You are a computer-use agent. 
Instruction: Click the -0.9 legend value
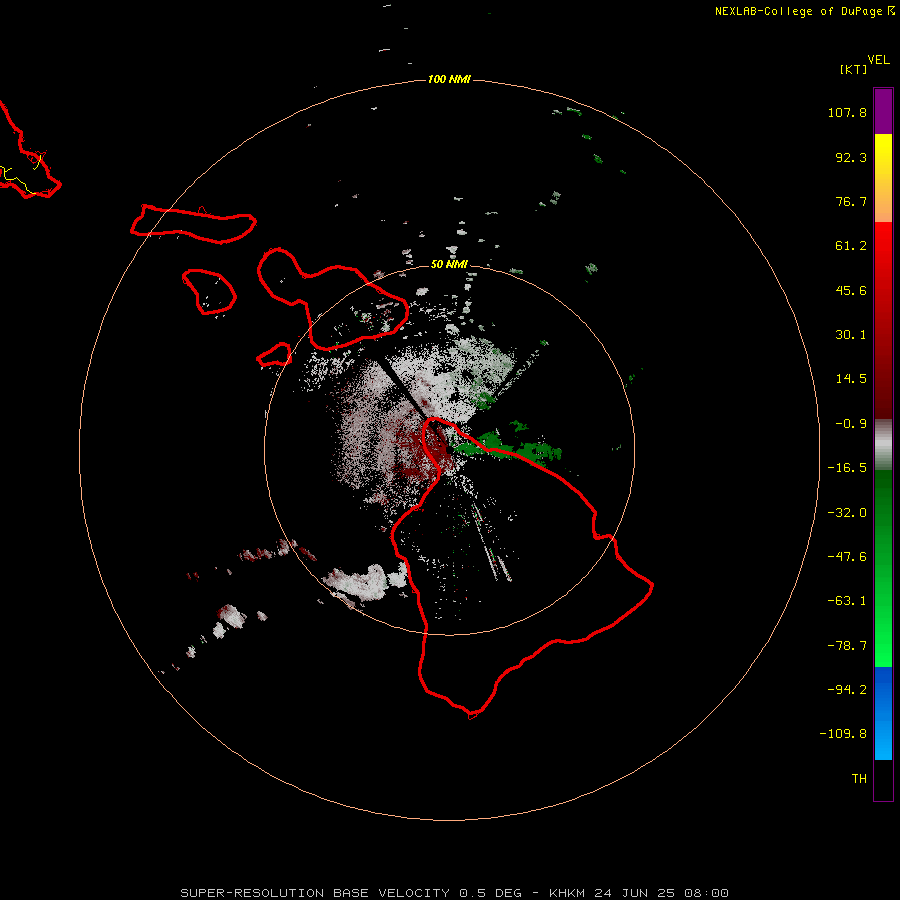pyautogui.click(x=851, y=424)
